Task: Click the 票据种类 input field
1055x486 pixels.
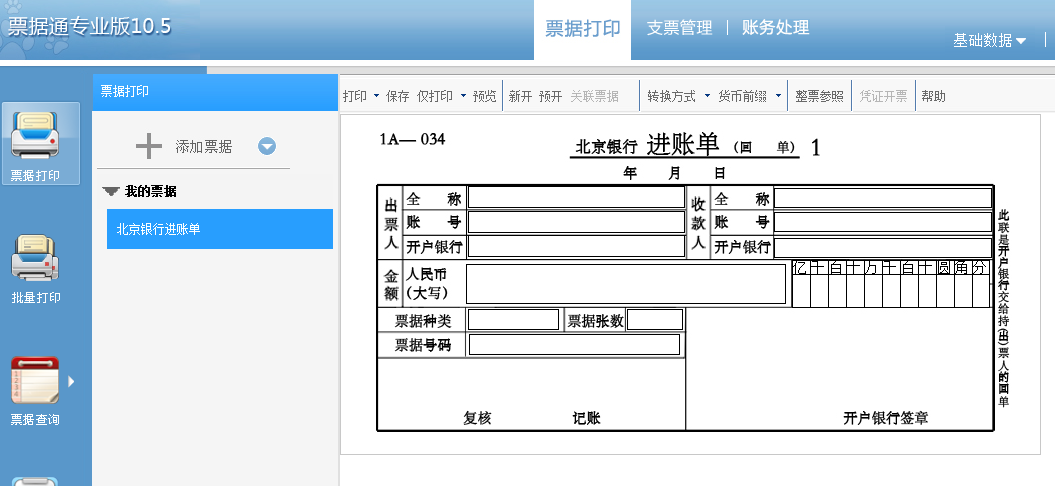Action: pos(513,320)
